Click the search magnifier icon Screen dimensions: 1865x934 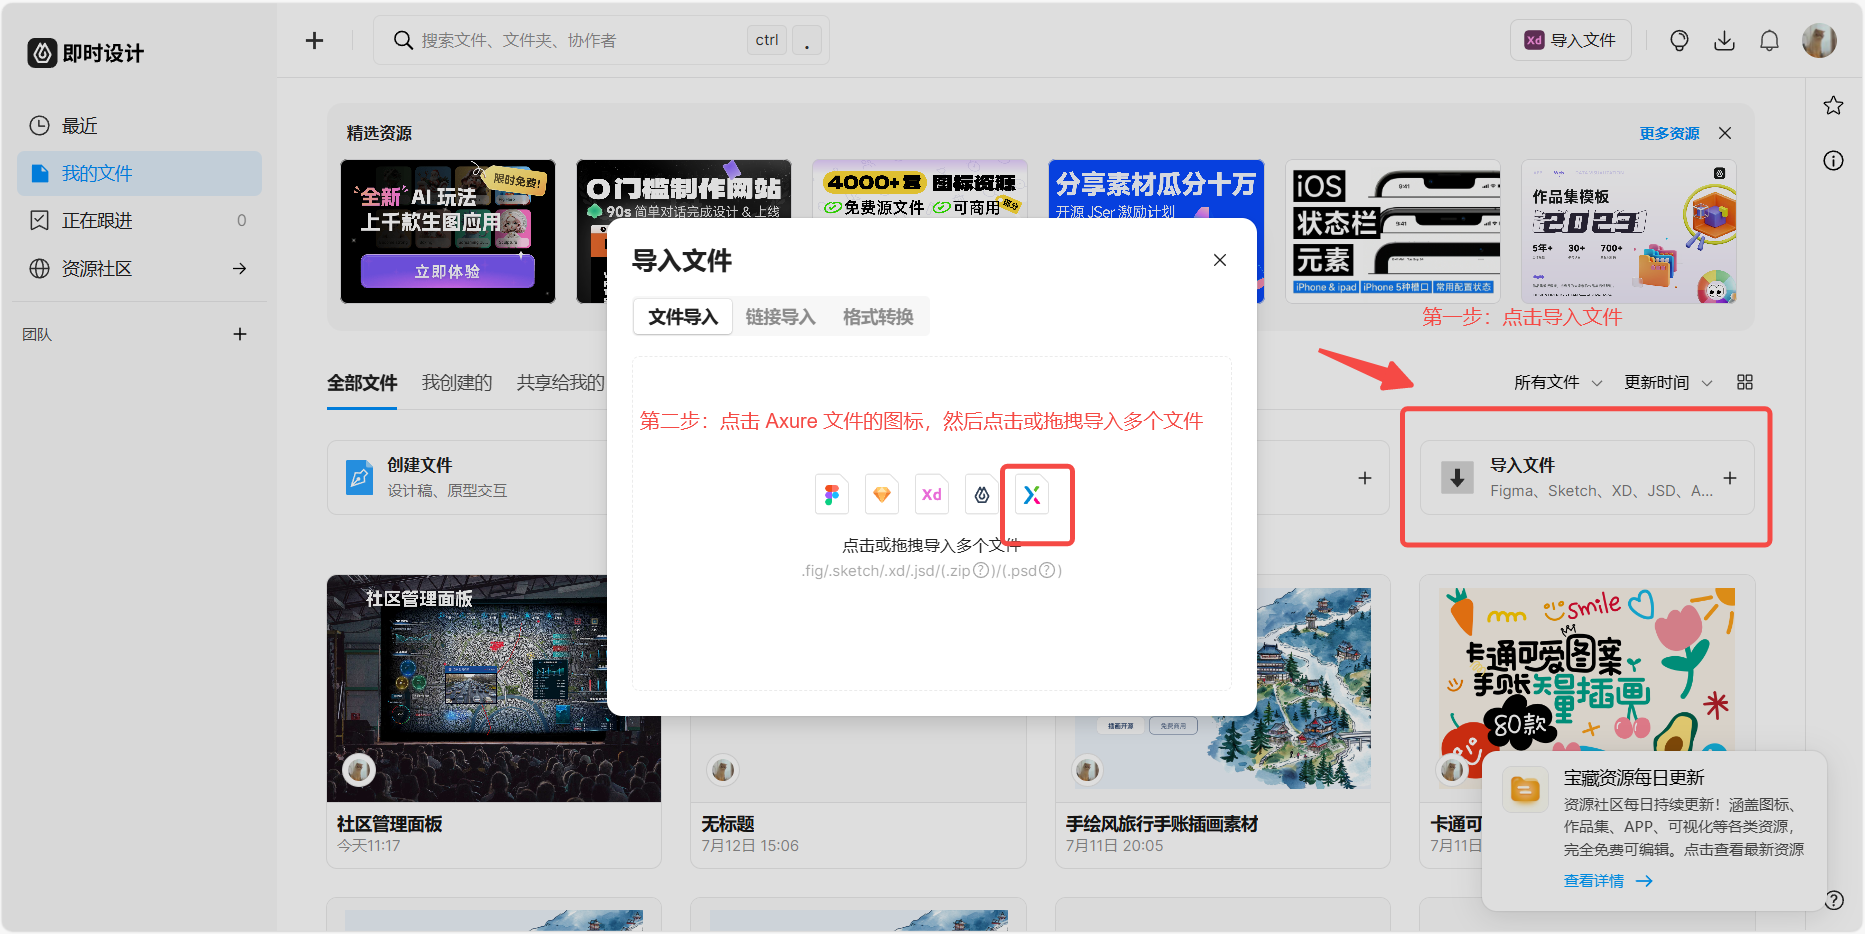[x=403, y=40]
